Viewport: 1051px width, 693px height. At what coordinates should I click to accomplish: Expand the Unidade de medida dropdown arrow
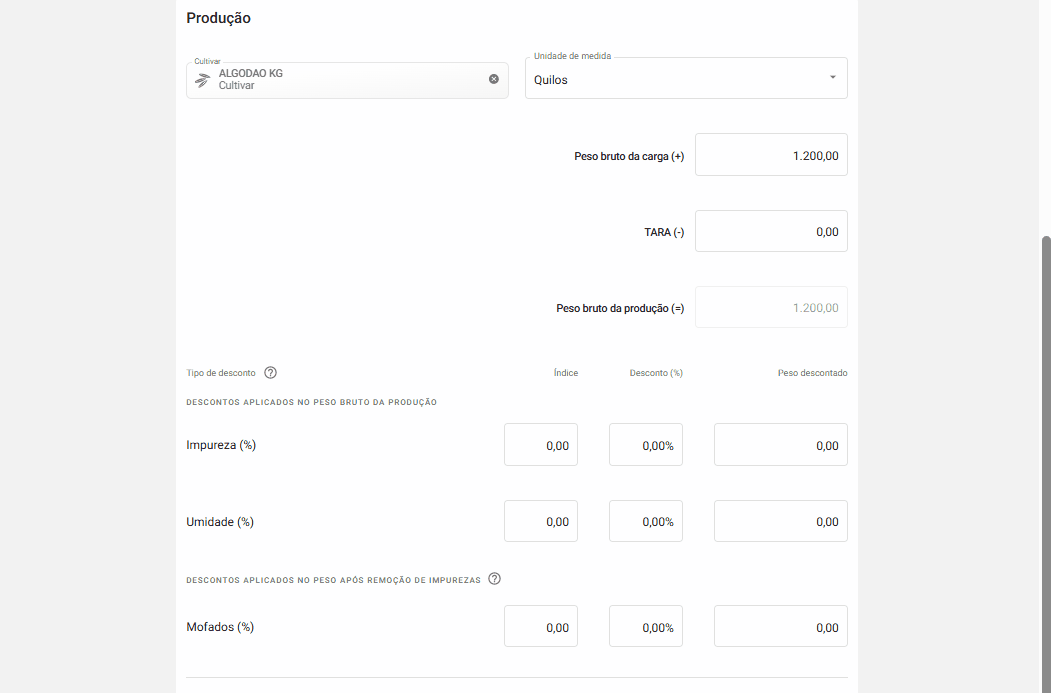click(832, 78)
